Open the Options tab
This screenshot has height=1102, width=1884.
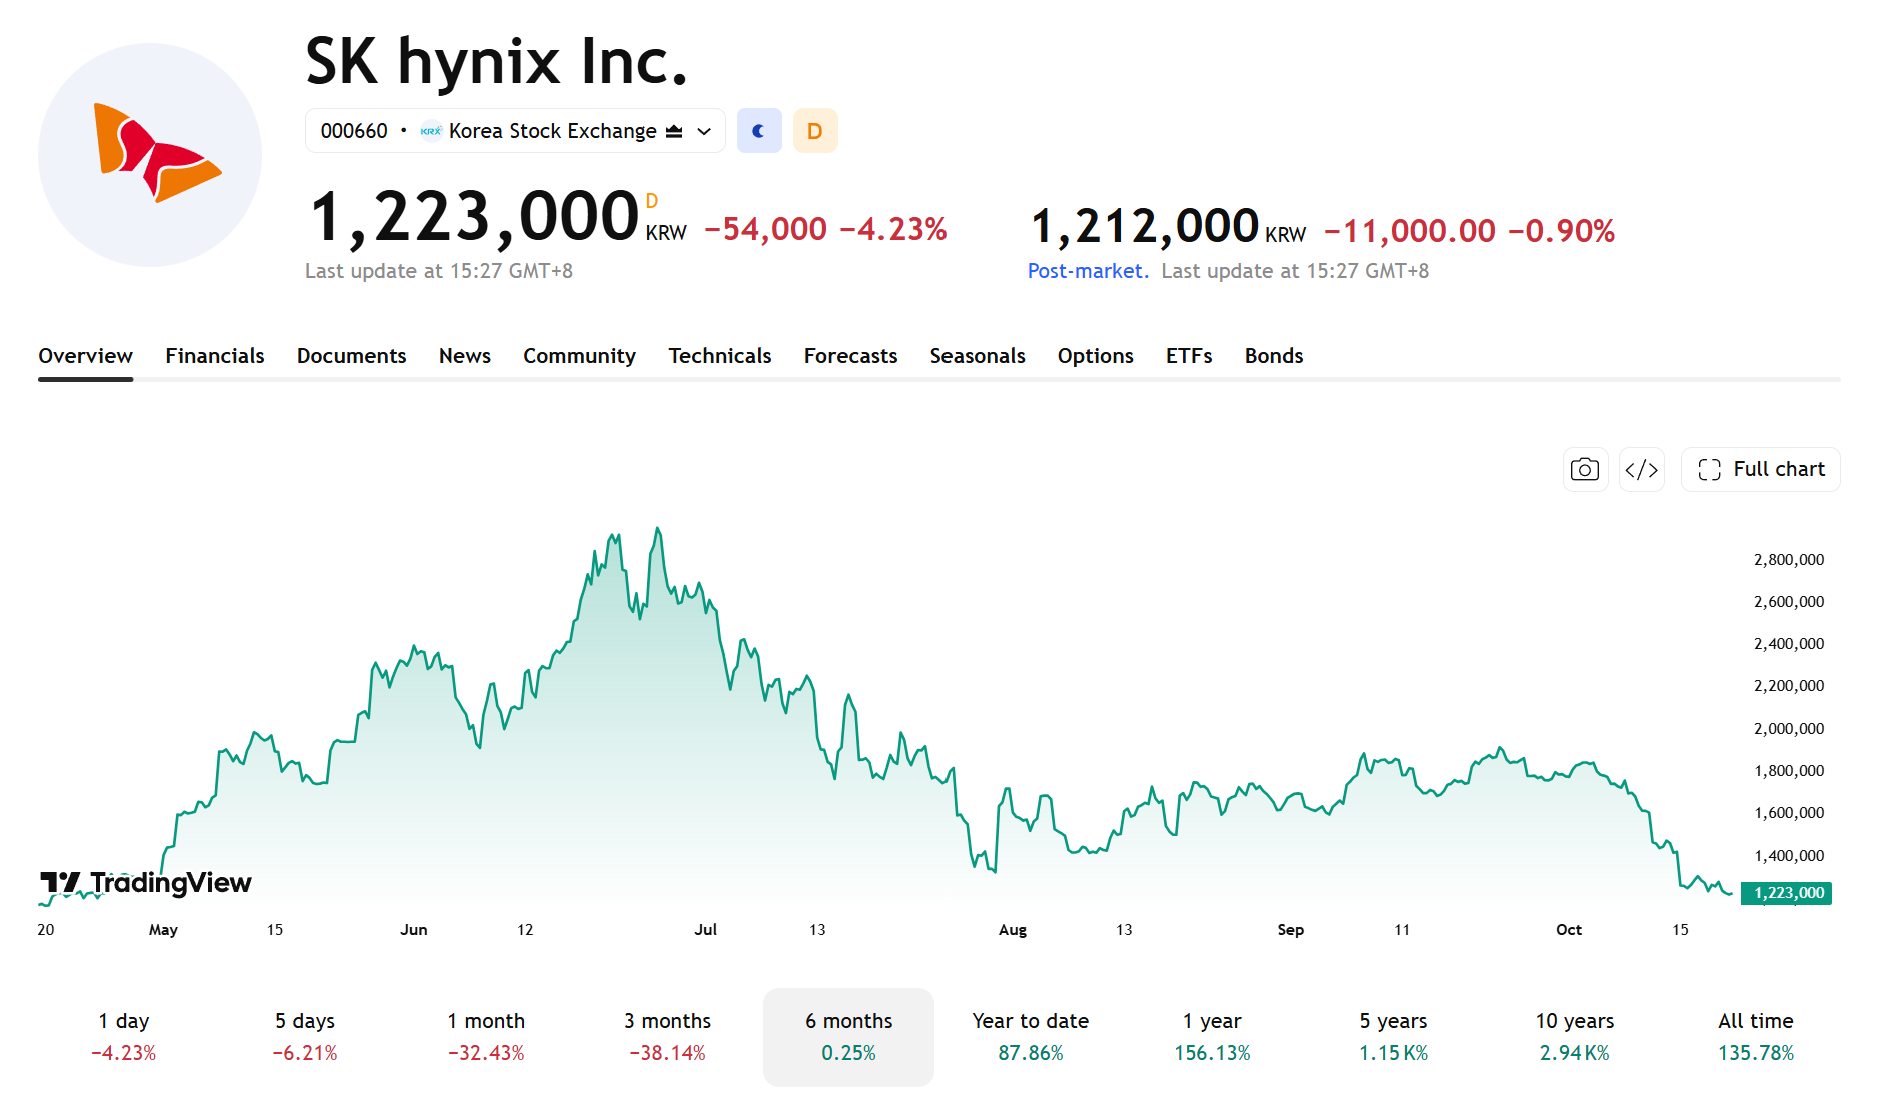pos(1095,356)
